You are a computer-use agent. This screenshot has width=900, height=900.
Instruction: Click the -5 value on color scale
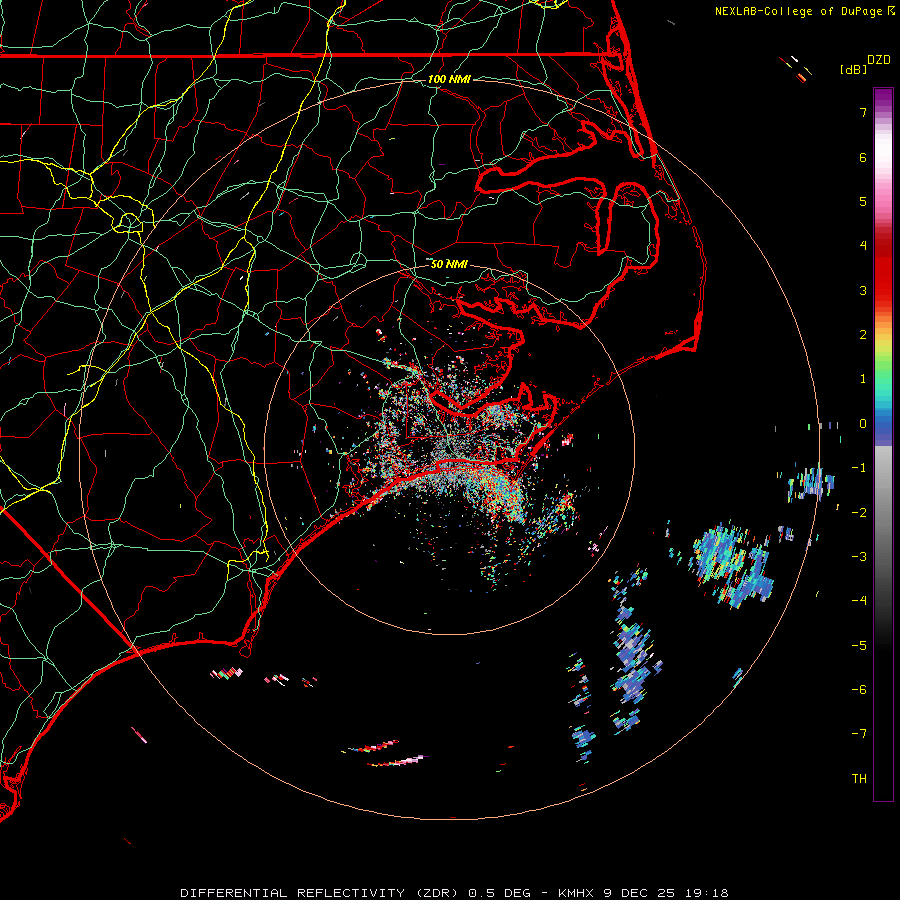[859, 645]
